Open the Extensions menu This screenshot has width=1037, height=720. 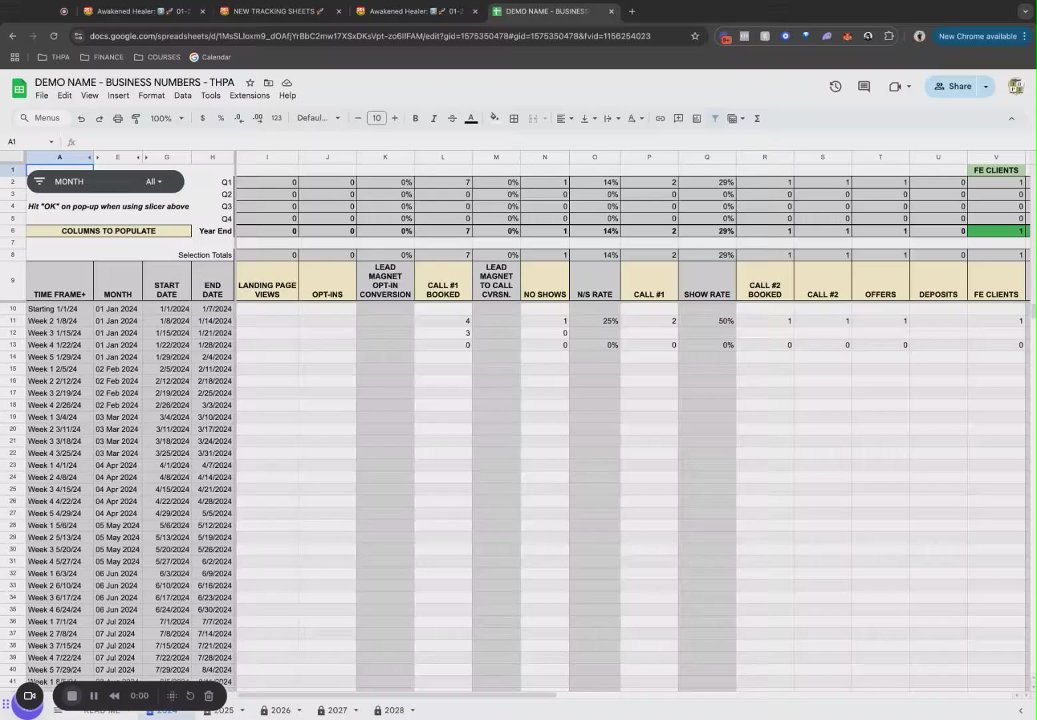(x=249, y=96)
